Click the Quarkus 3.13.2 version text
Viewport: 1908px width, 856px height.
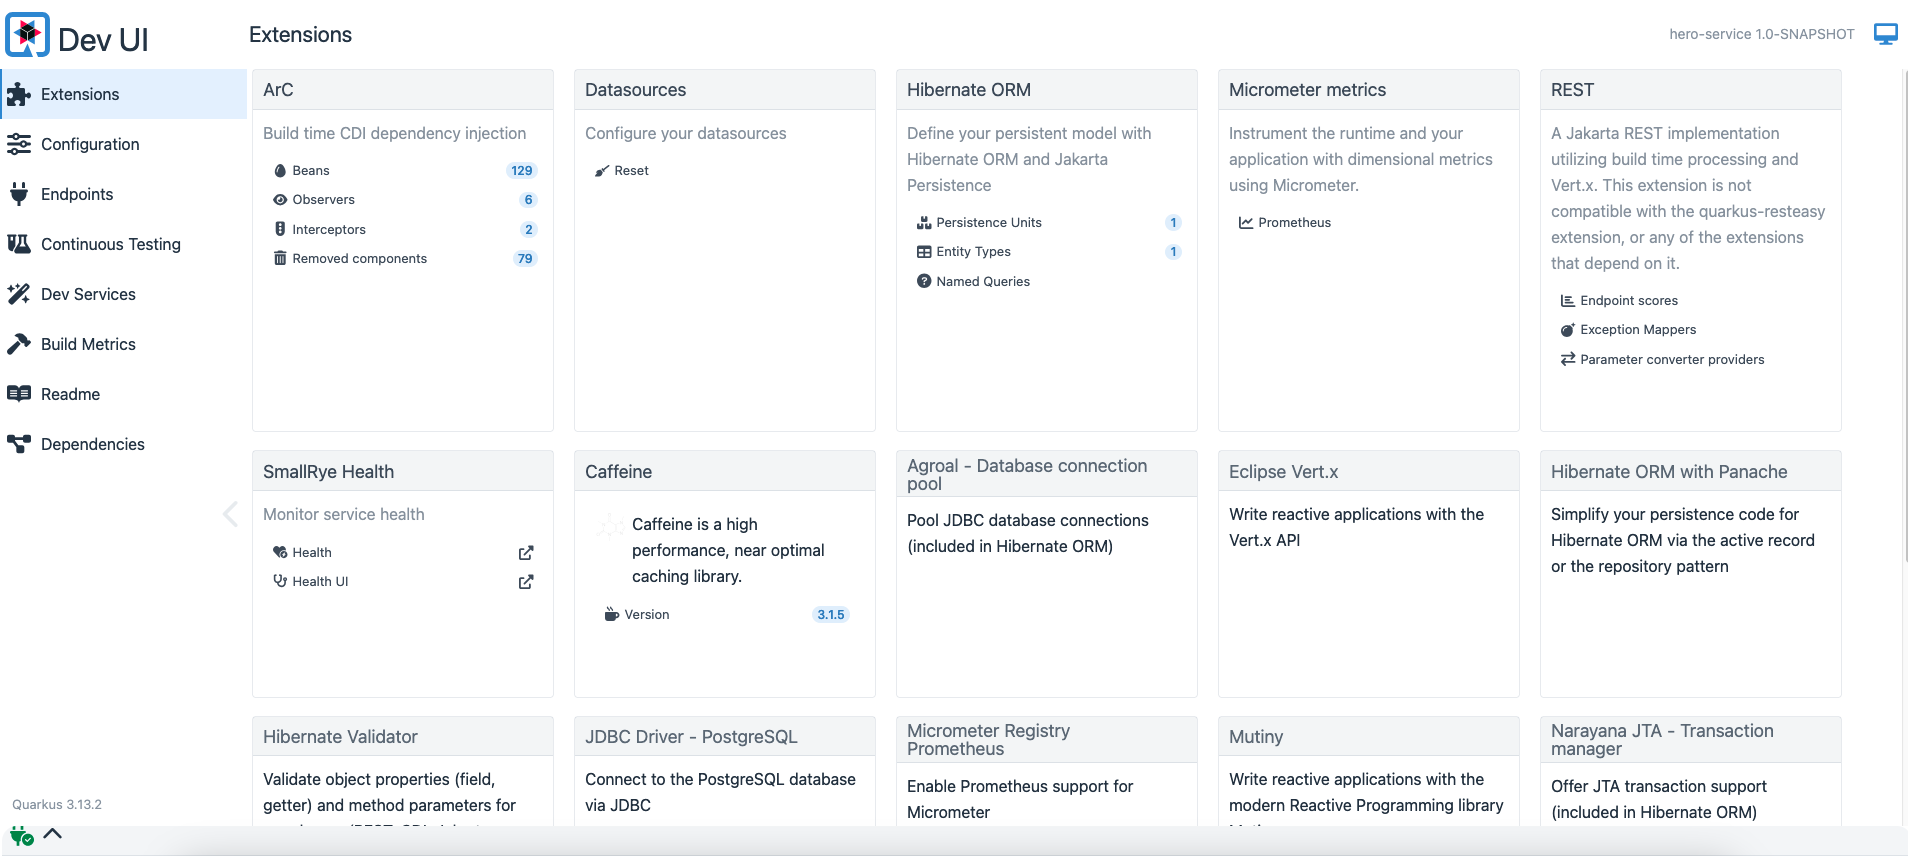(57, 804)
